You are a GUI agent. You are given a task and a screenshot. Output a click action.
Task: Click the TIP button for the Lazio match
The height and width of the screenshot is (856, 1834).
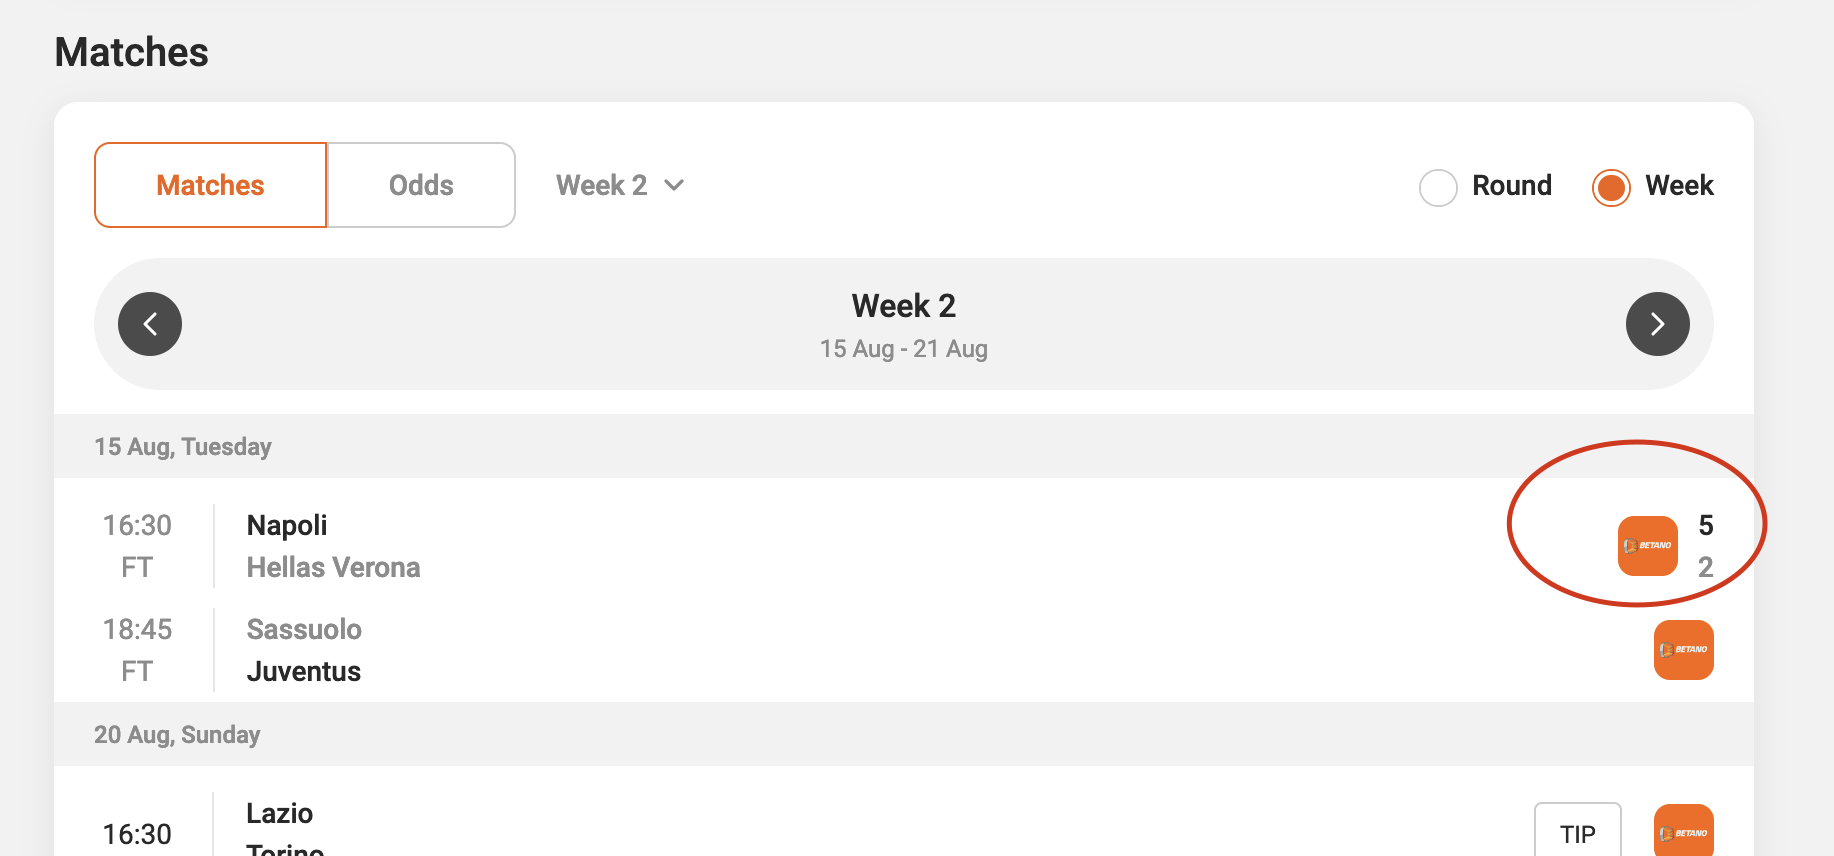point(1578,833)
